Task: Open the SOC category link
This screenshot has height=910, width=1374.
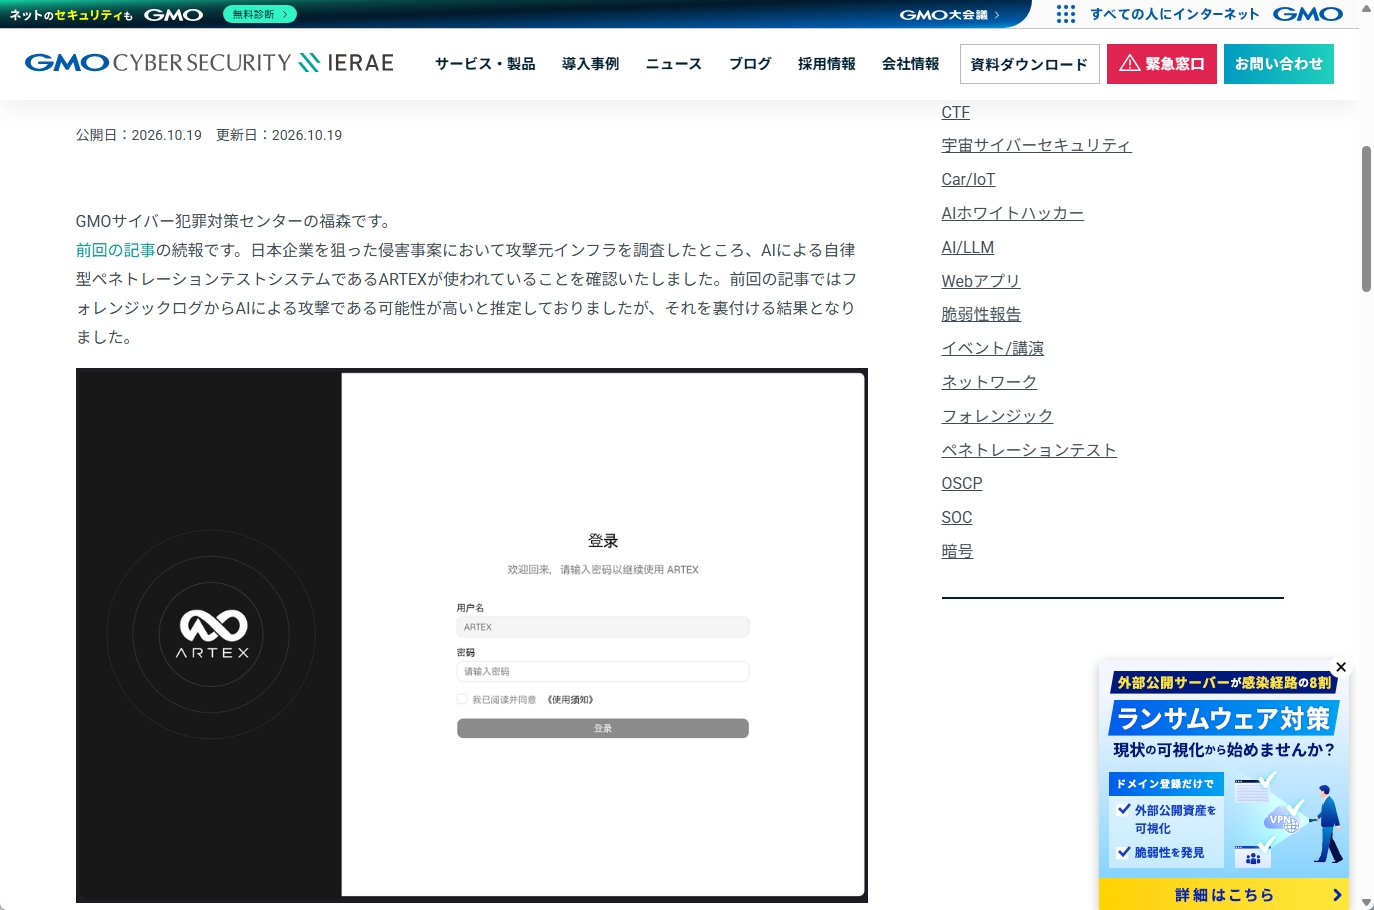Action: coord(957,518)
